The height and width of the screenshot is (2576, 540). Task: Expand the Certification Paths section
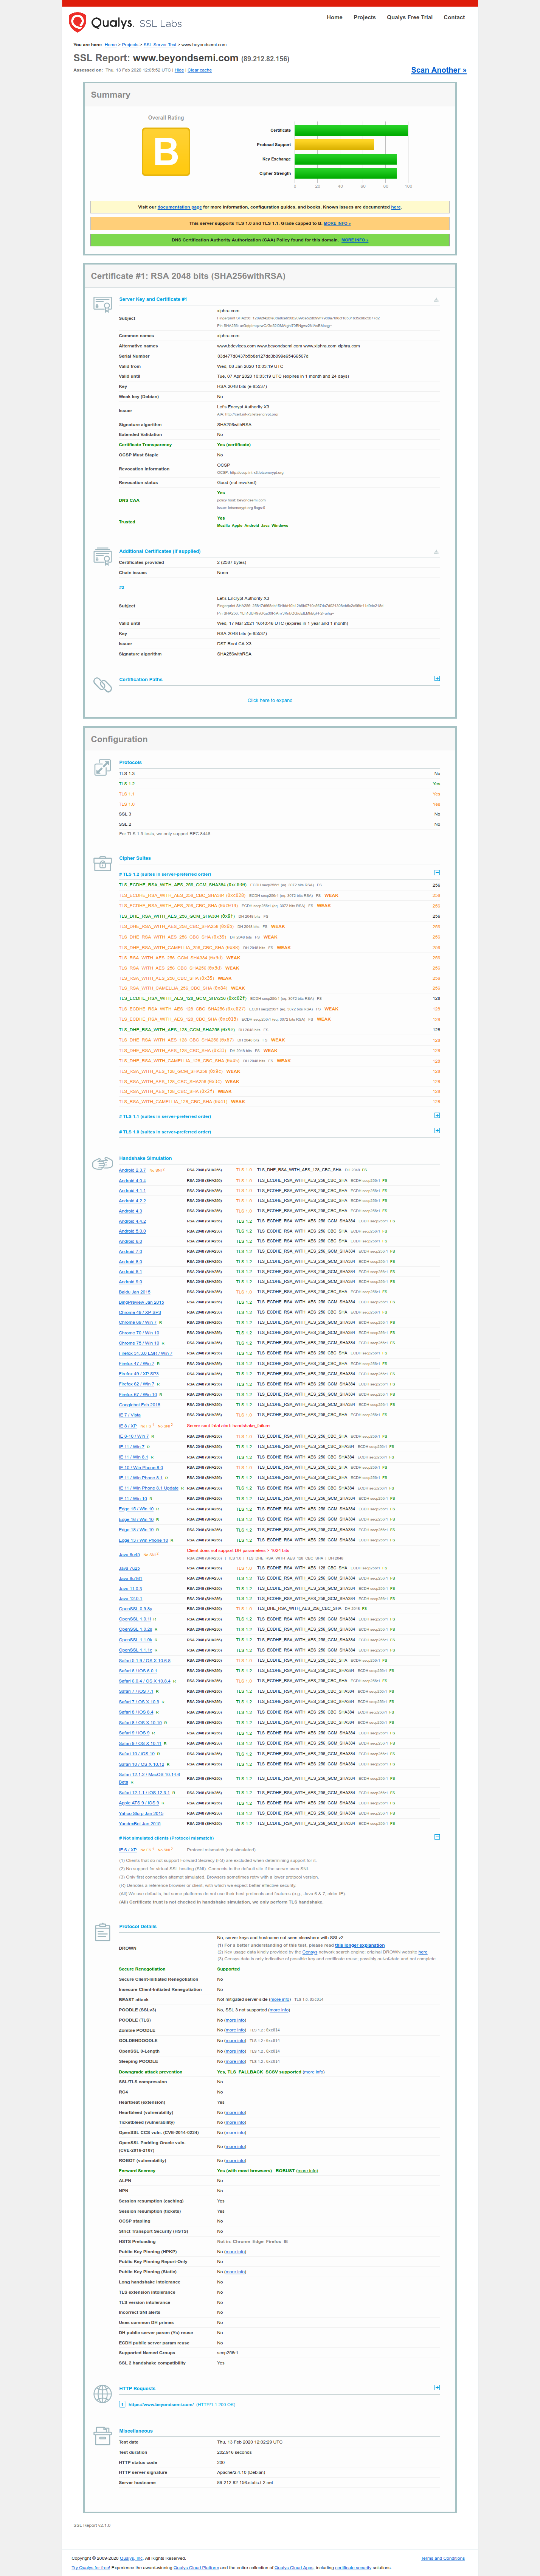(437, 678)
